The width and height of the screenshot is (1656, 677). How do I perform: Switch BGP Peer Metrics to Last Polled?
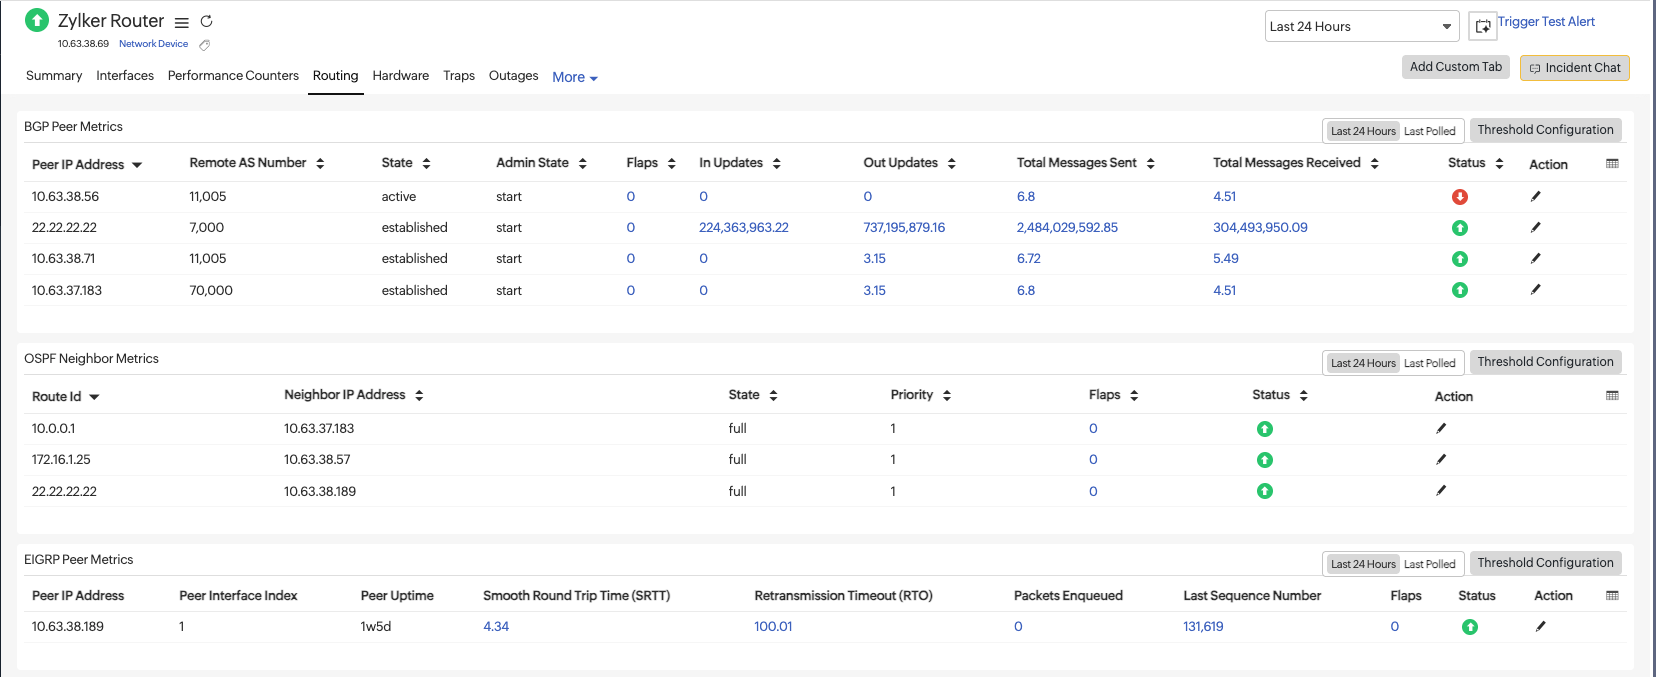tap(1429, 131)
